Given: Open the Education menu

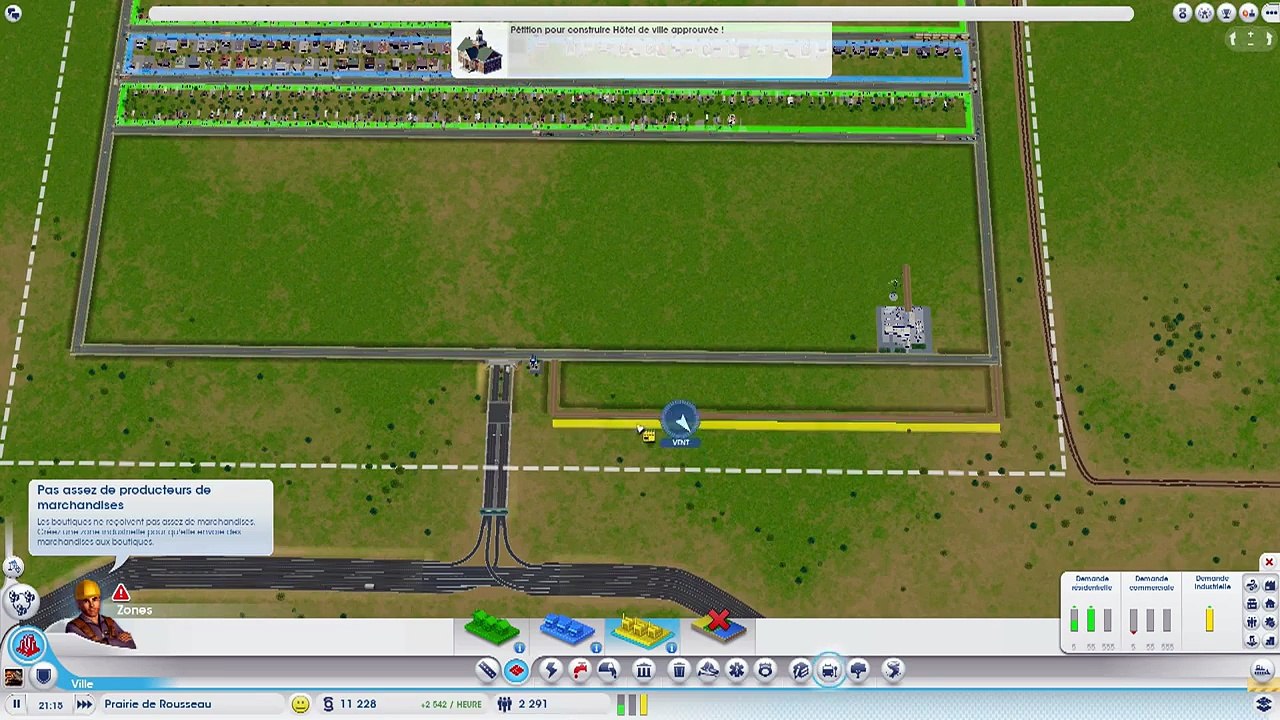Looking at the screenshot, I should (x=800, y=670).
